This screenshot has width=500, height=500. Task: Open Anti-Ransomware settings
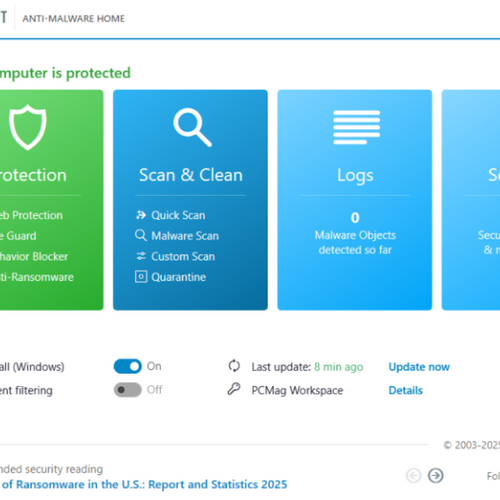click(37, 277)
